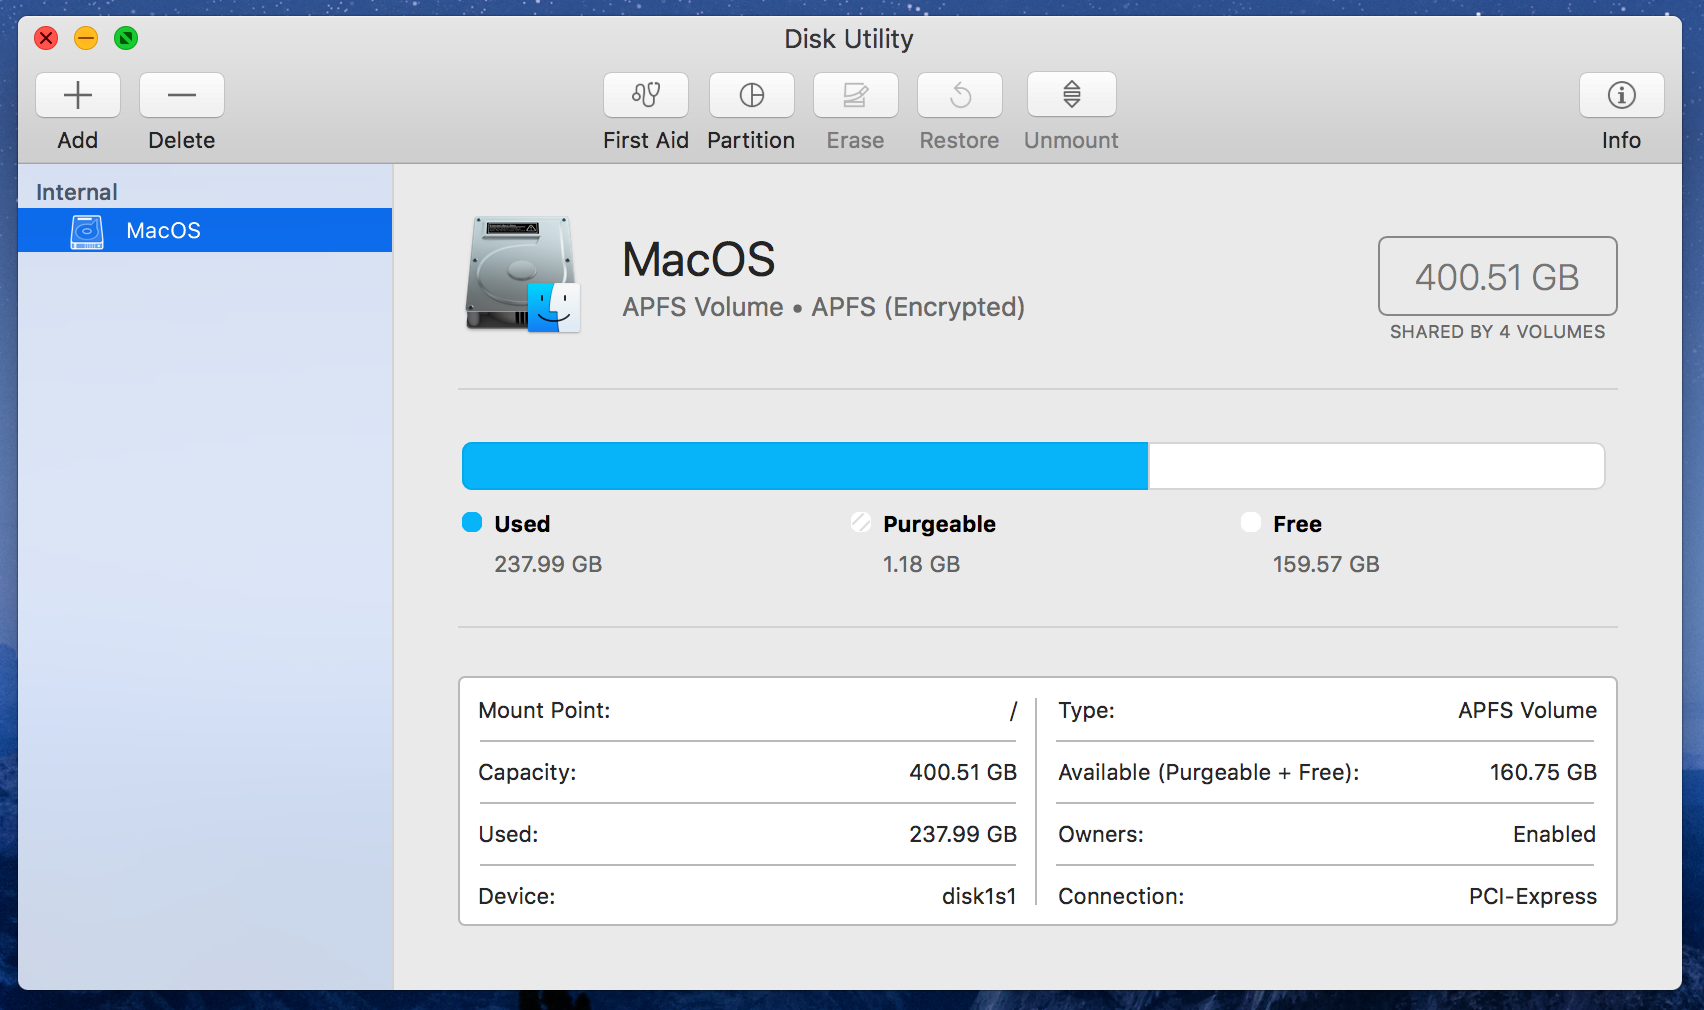Screen dimensions: 1704x1010
Task: Click the Add label under plus button
Action: pos(78,140)
